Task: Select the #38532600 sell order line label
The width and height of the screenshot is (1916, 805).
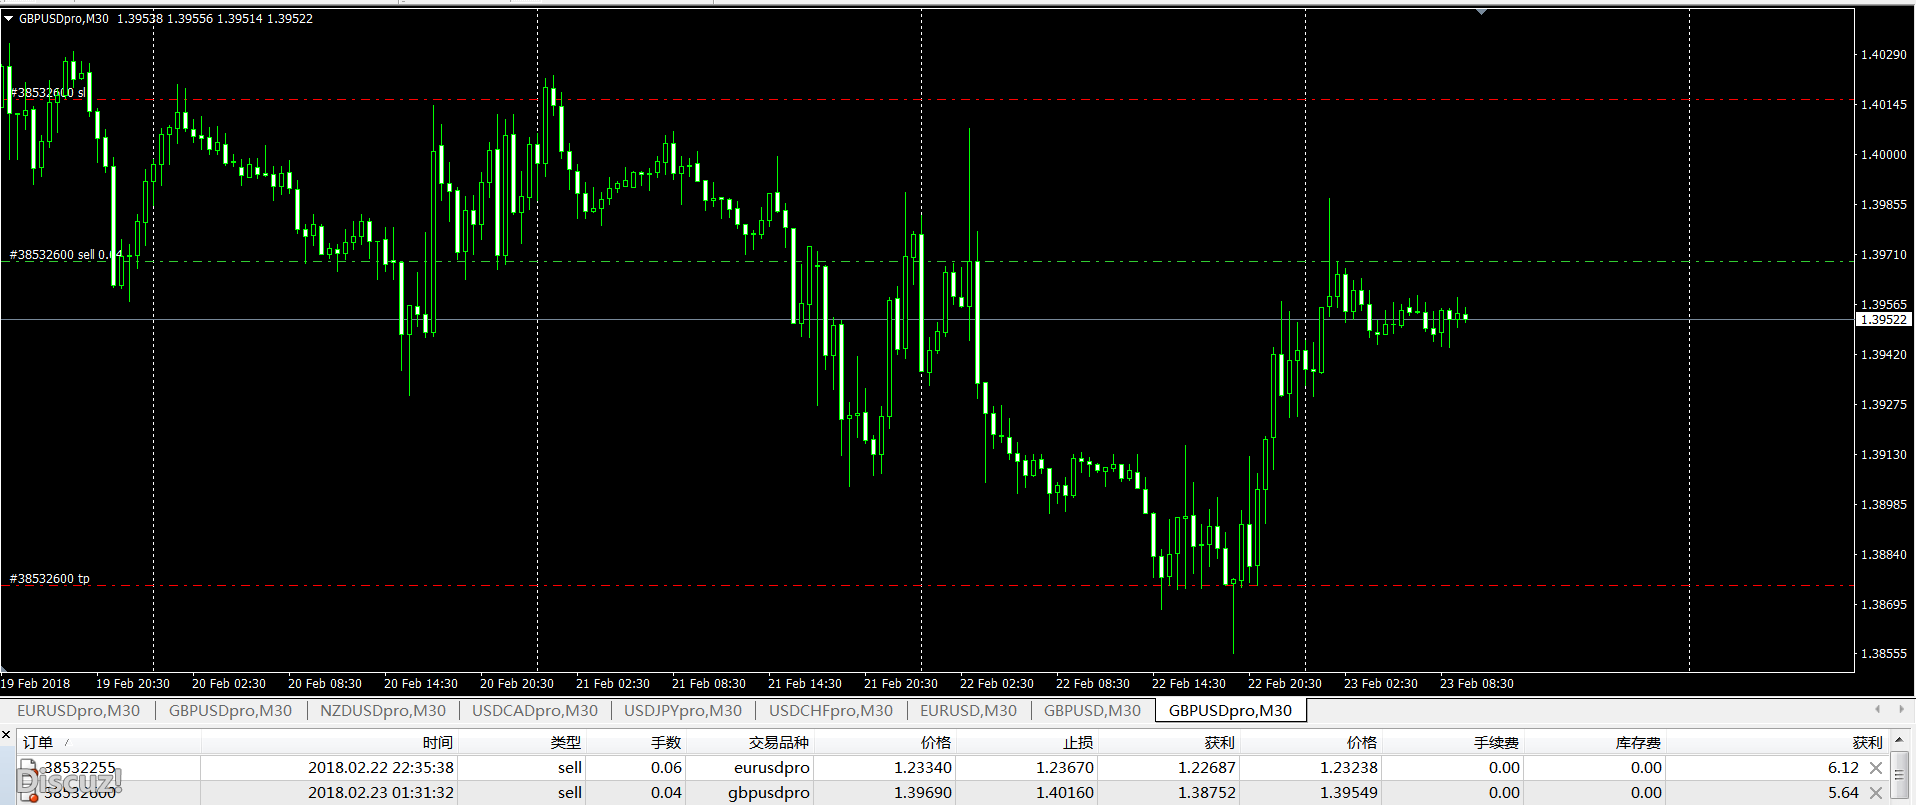Action: coord(66,255)
